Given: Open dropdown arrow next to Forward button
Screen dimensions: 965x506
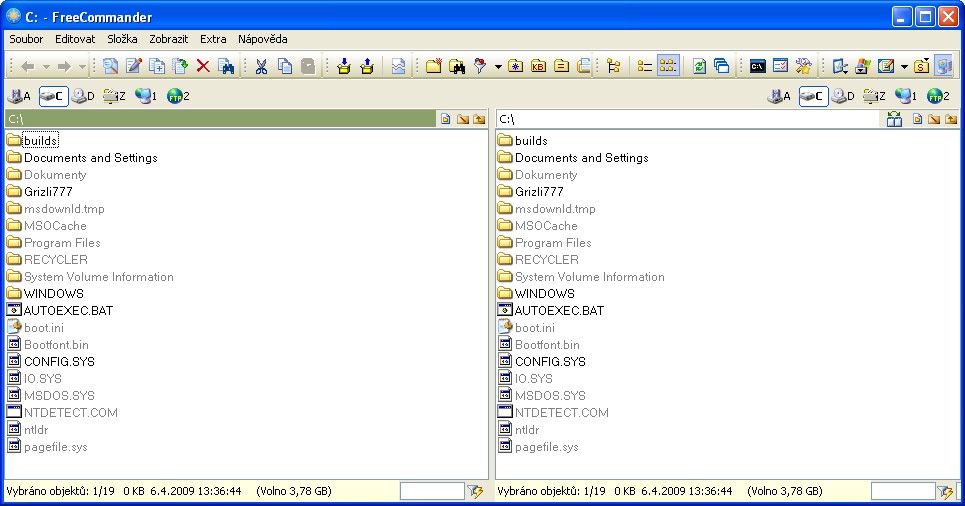Looking at the screenshot, I should click(x=80, y=66).
